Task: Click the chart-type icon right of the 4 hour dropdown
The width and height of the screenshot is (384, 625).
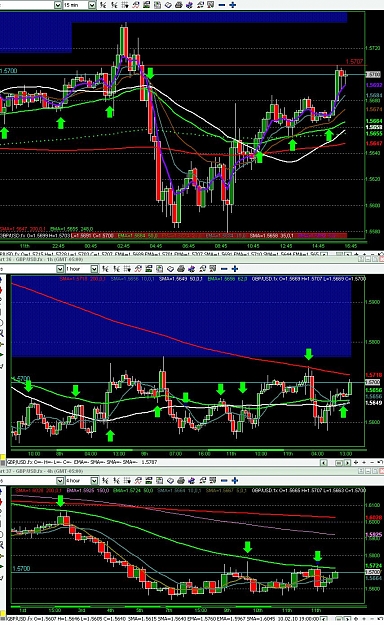Action: (106, 480)
